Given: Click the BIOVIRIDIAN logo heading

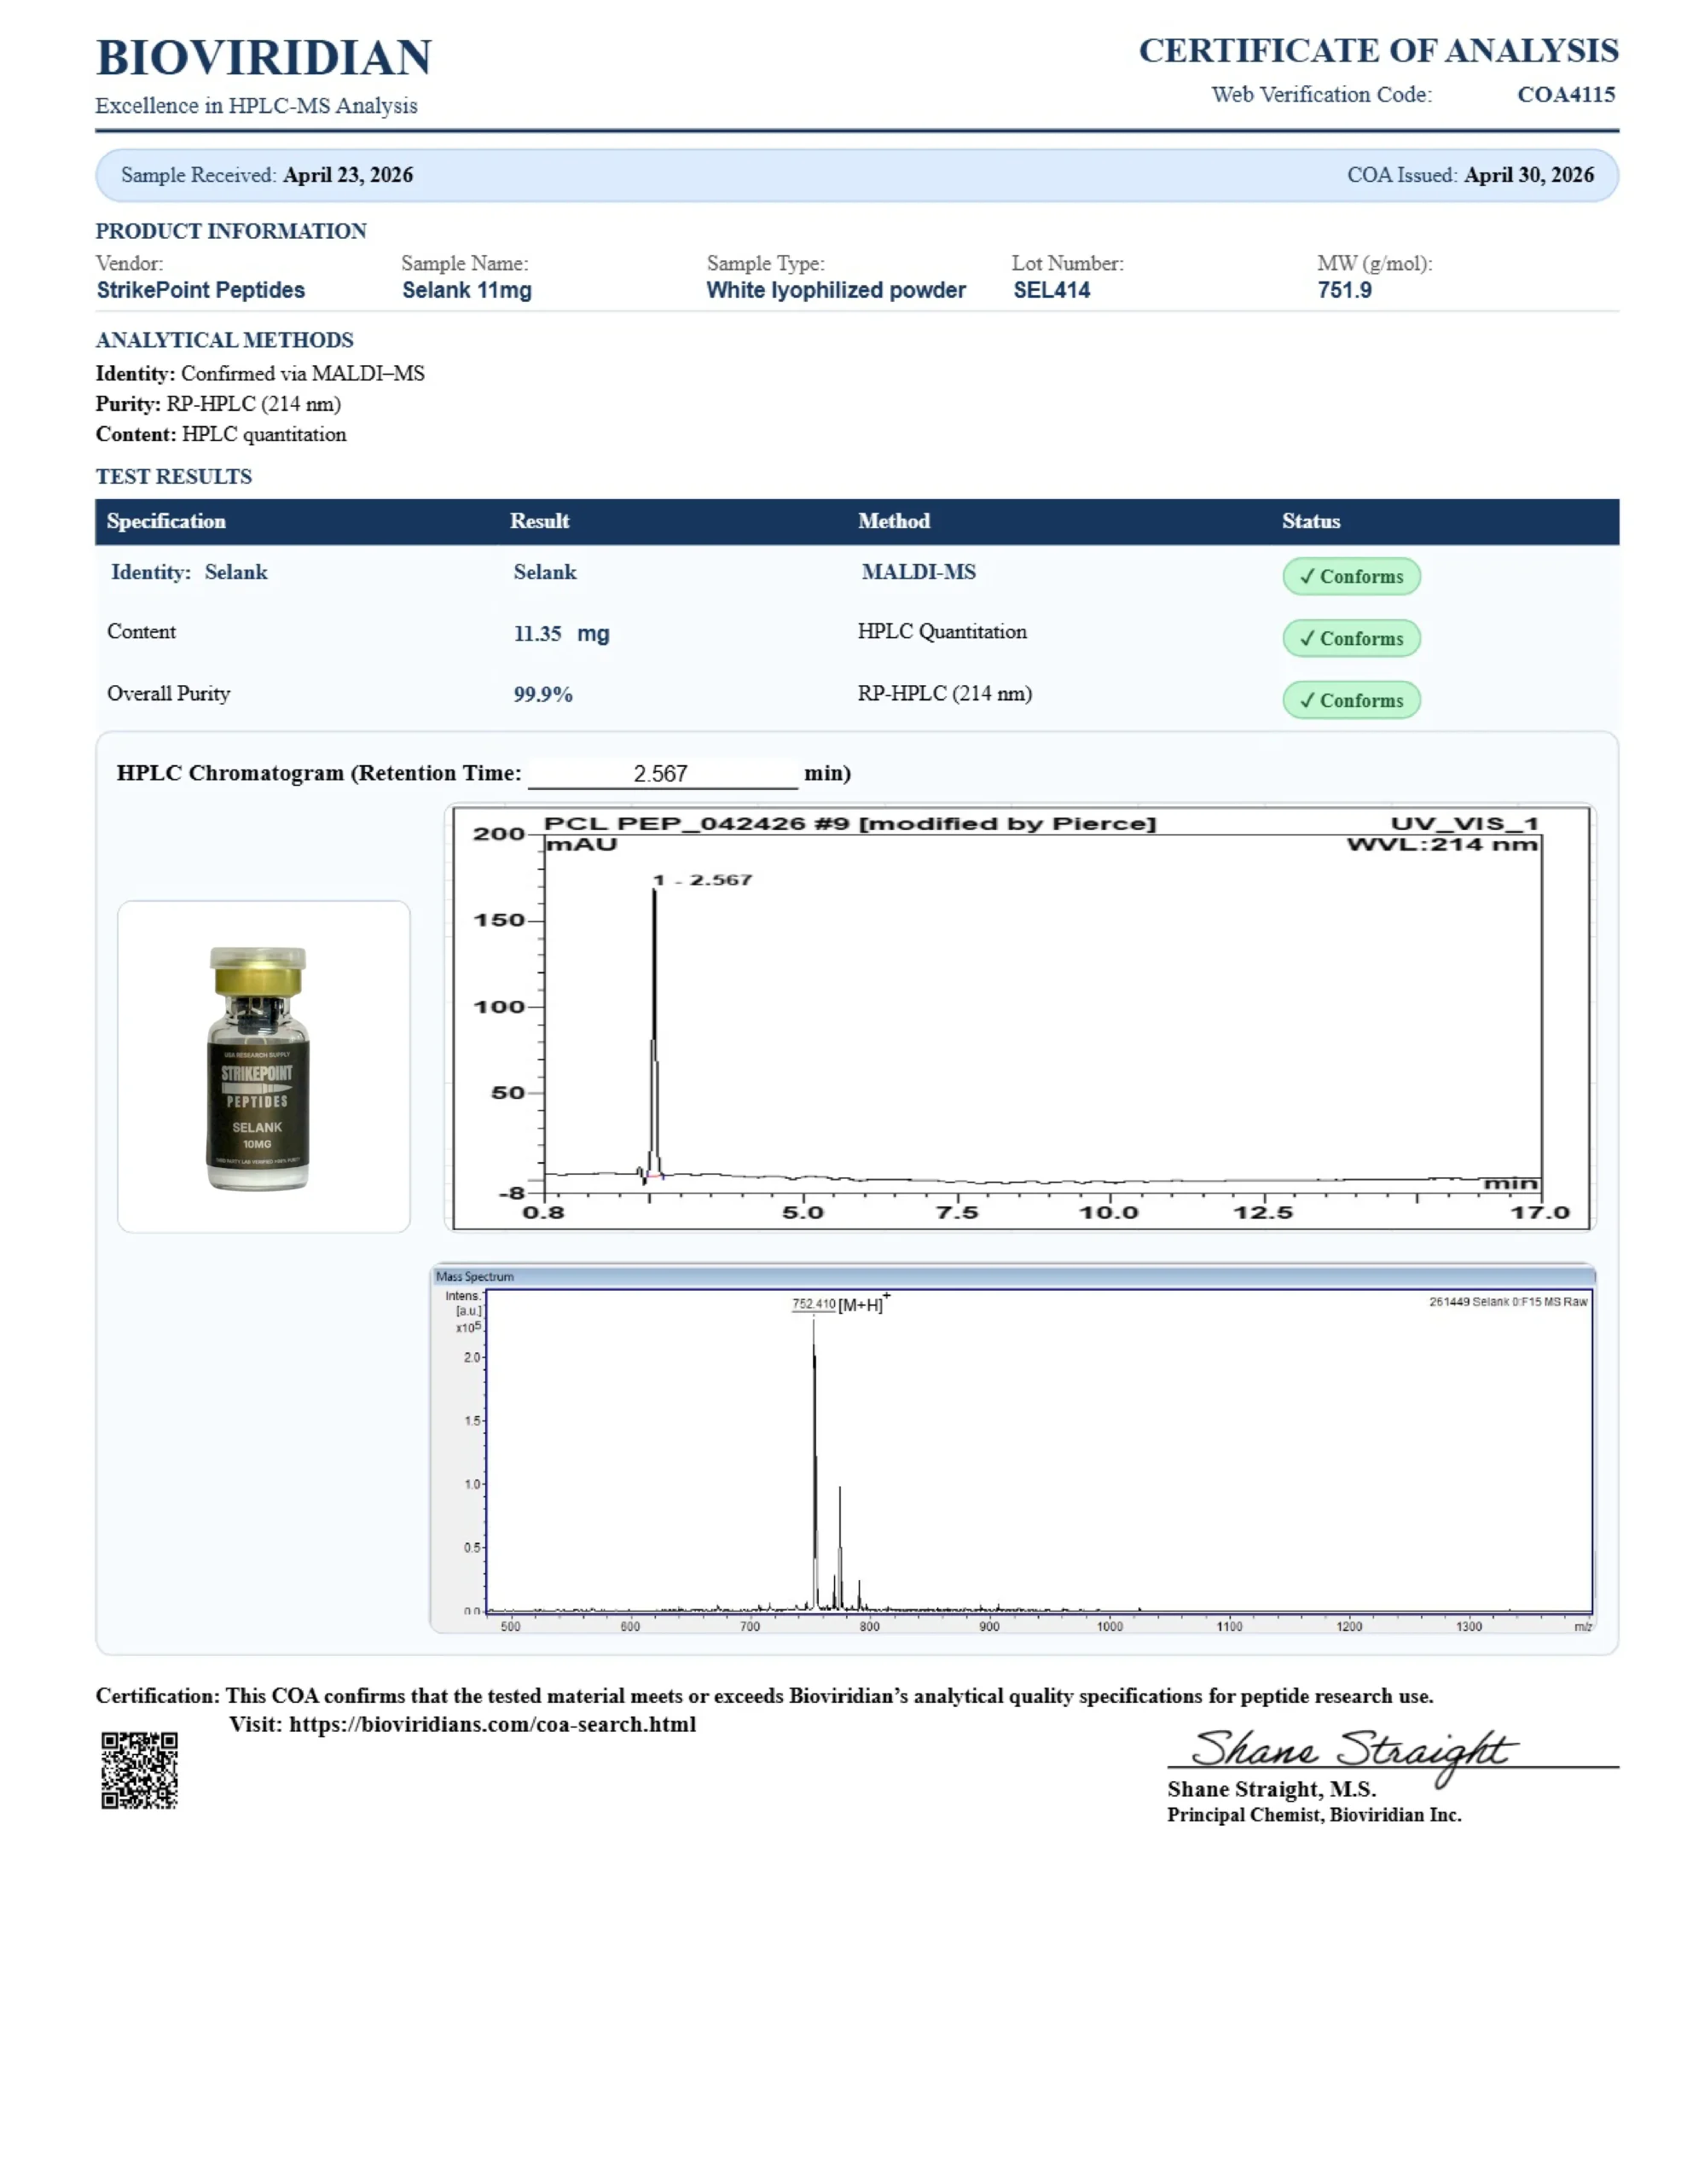Looking at the screenshot, I should coord(264,58).
